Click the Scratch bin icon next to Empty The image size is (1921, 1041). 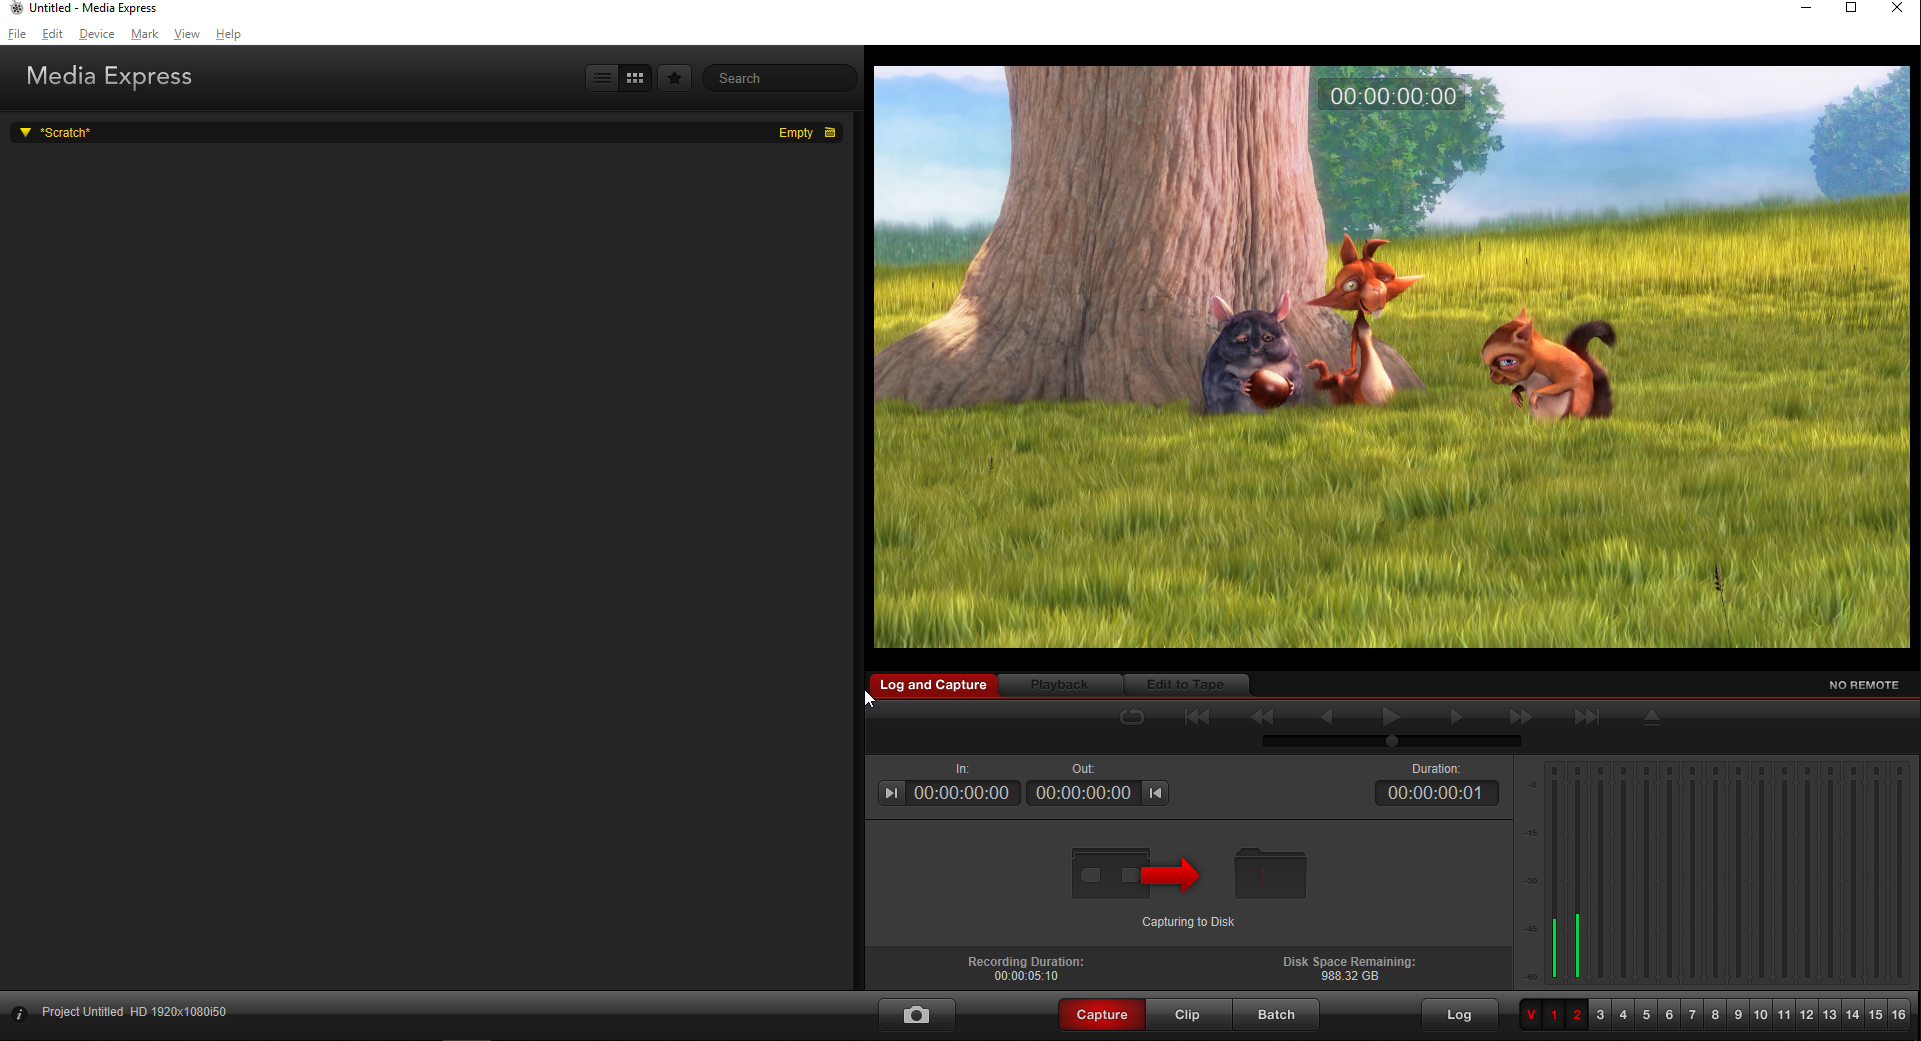830,132
